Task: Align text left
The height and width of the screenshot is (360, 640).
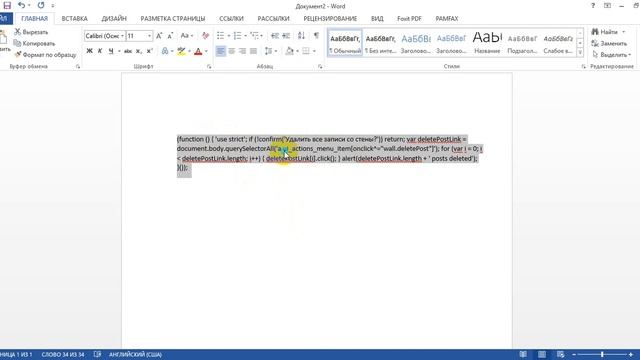Action: [220, 51]
